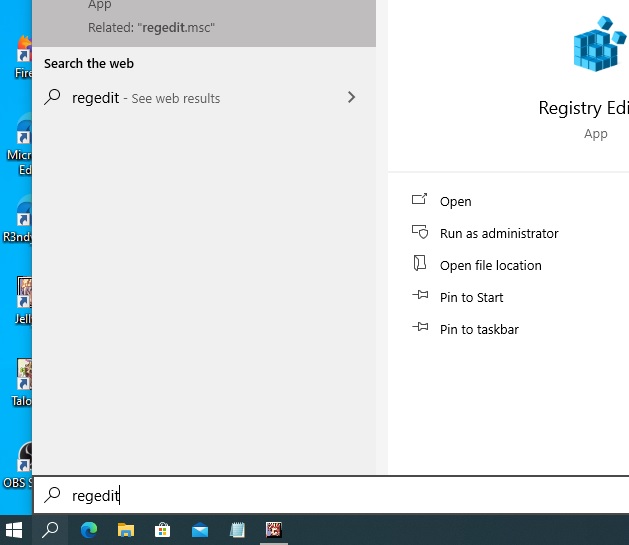Select the Talo desktop shortcut
629x545 pixels.
tap(22, 383)
